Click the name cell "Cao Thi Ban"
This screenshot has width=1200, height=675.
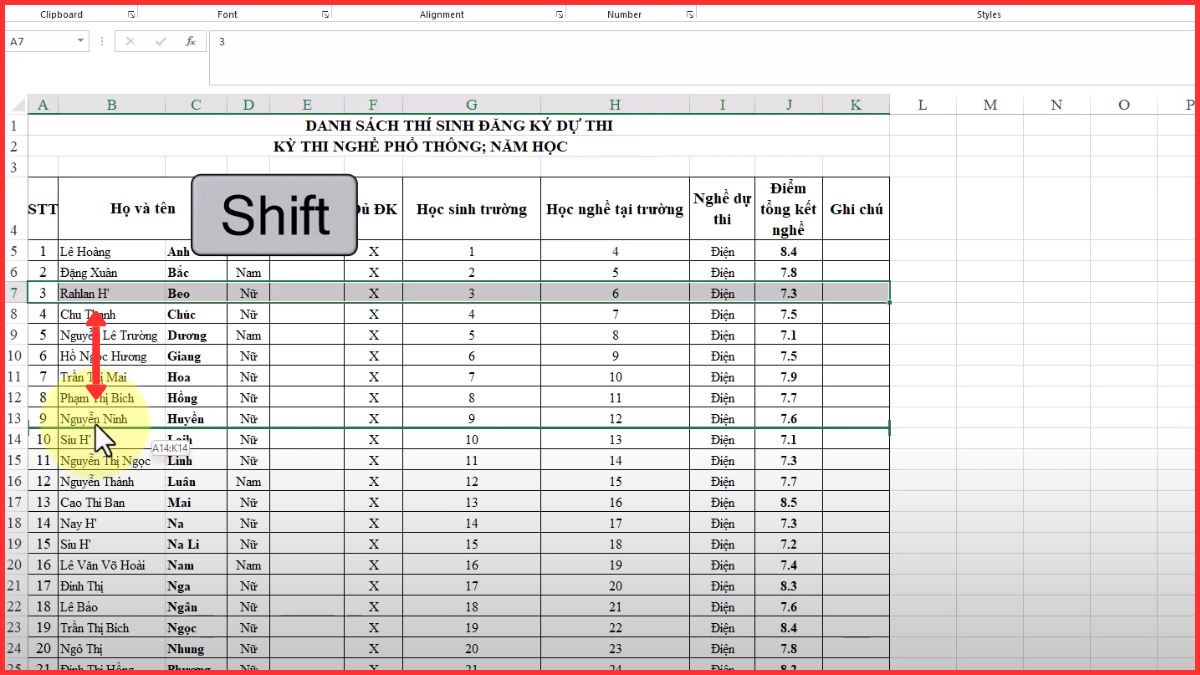pyautogui.click(x=112, y=502)
